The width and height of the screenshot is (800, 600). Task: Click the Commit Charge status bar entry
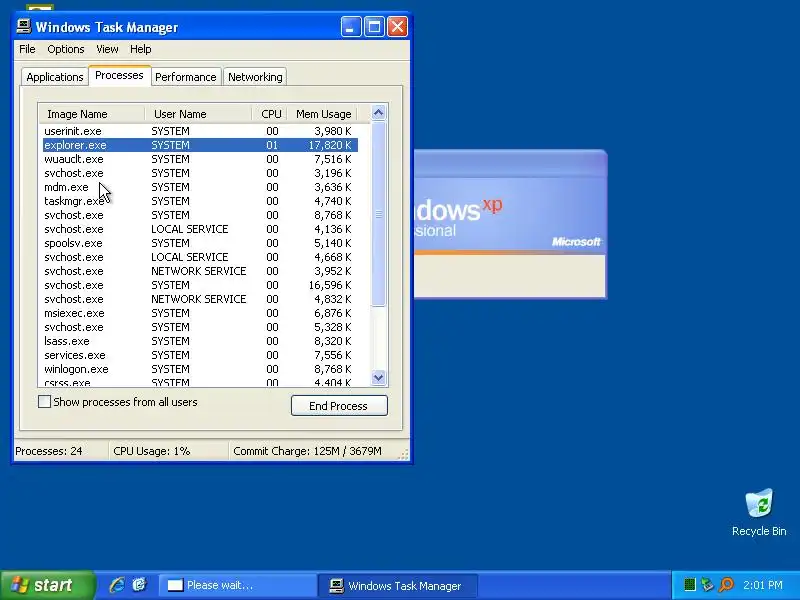(x=307, y=451)
